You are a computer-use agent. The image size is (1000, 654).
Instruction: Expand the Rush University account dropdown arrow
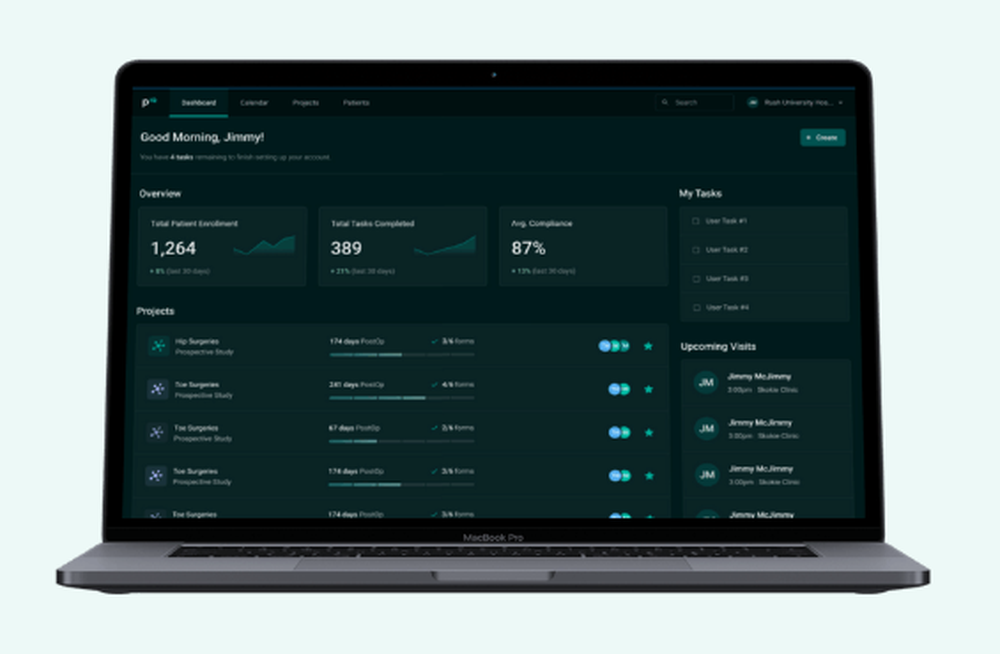pos(841,103)
